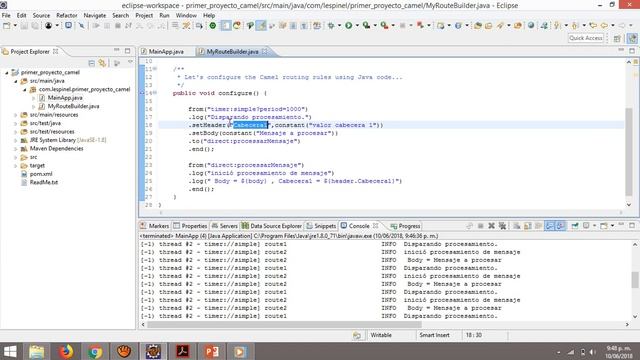This screenshot has width=640, height=360.
Task: Switch to the Snippets tab
Action: [321, 226]
